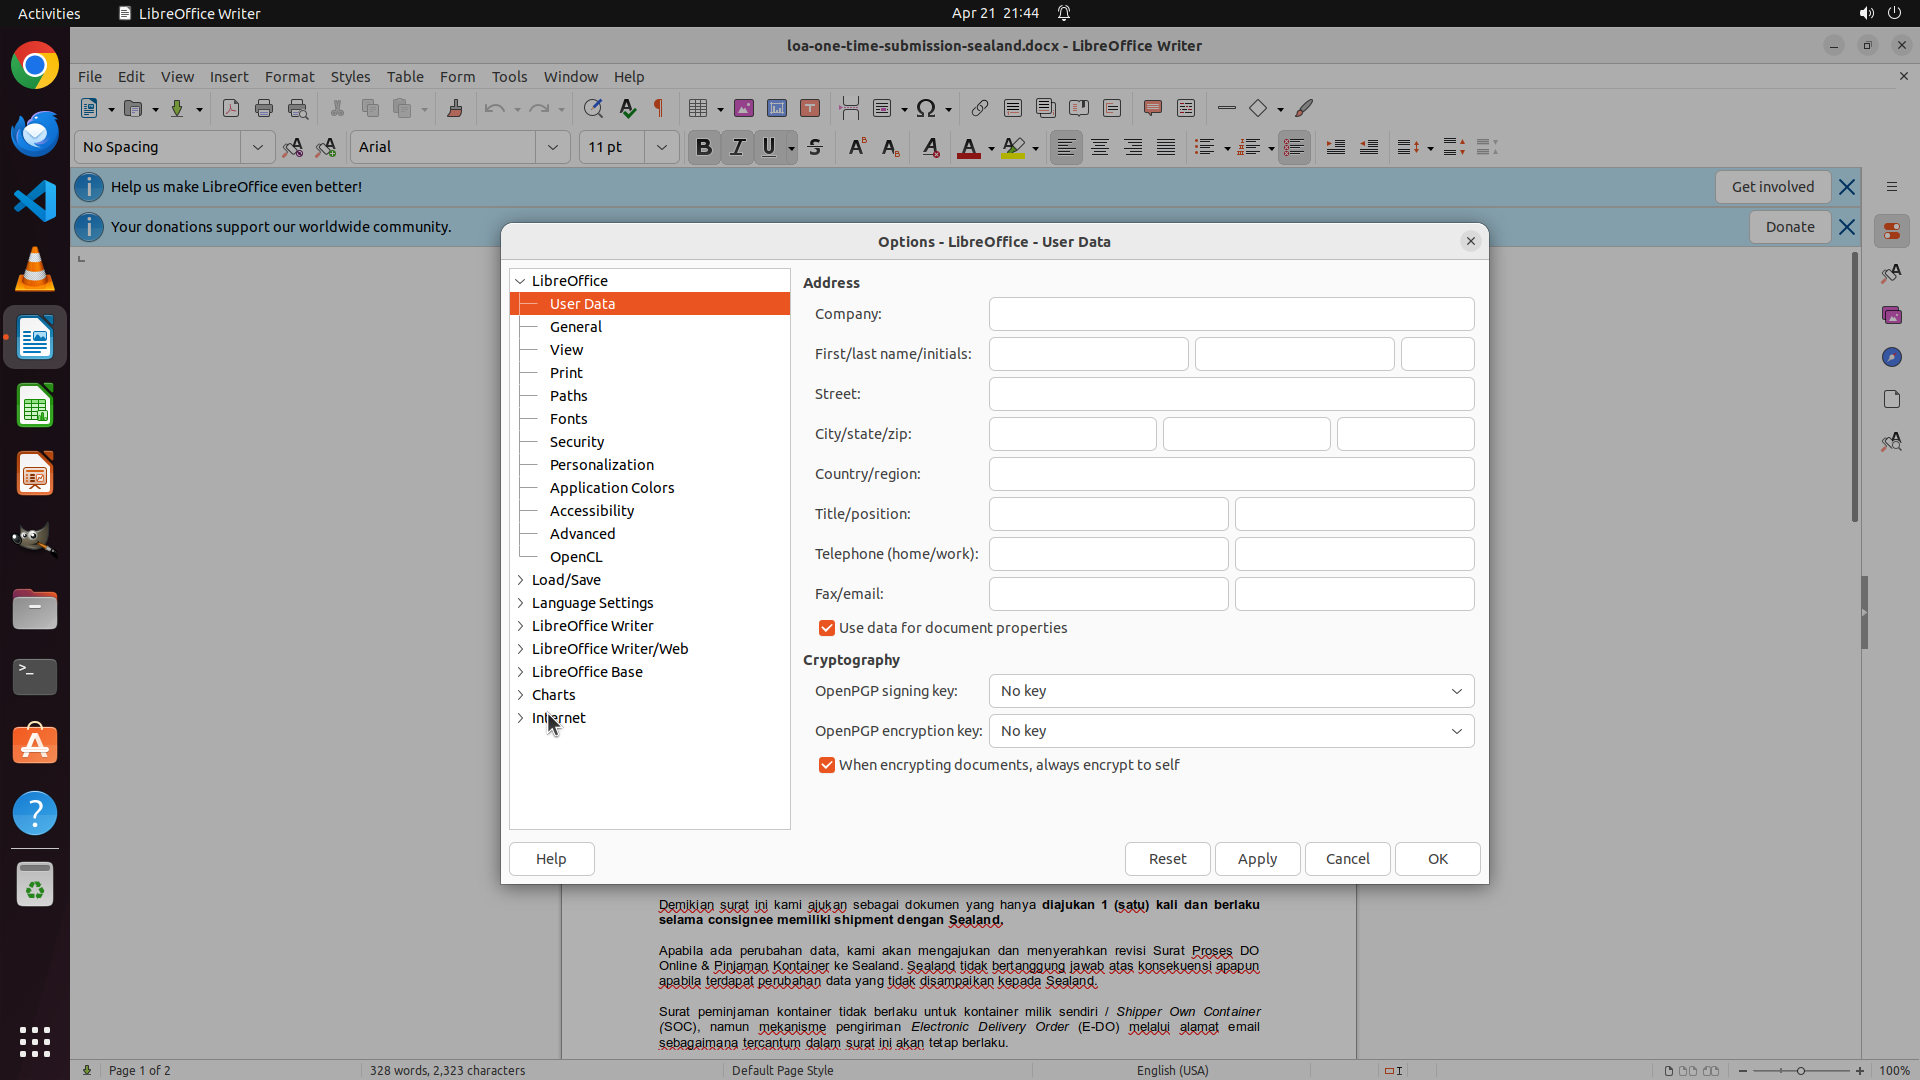
Task: Open the OpenPGP signing key dropdown
Action: [x=1231, y=691]
